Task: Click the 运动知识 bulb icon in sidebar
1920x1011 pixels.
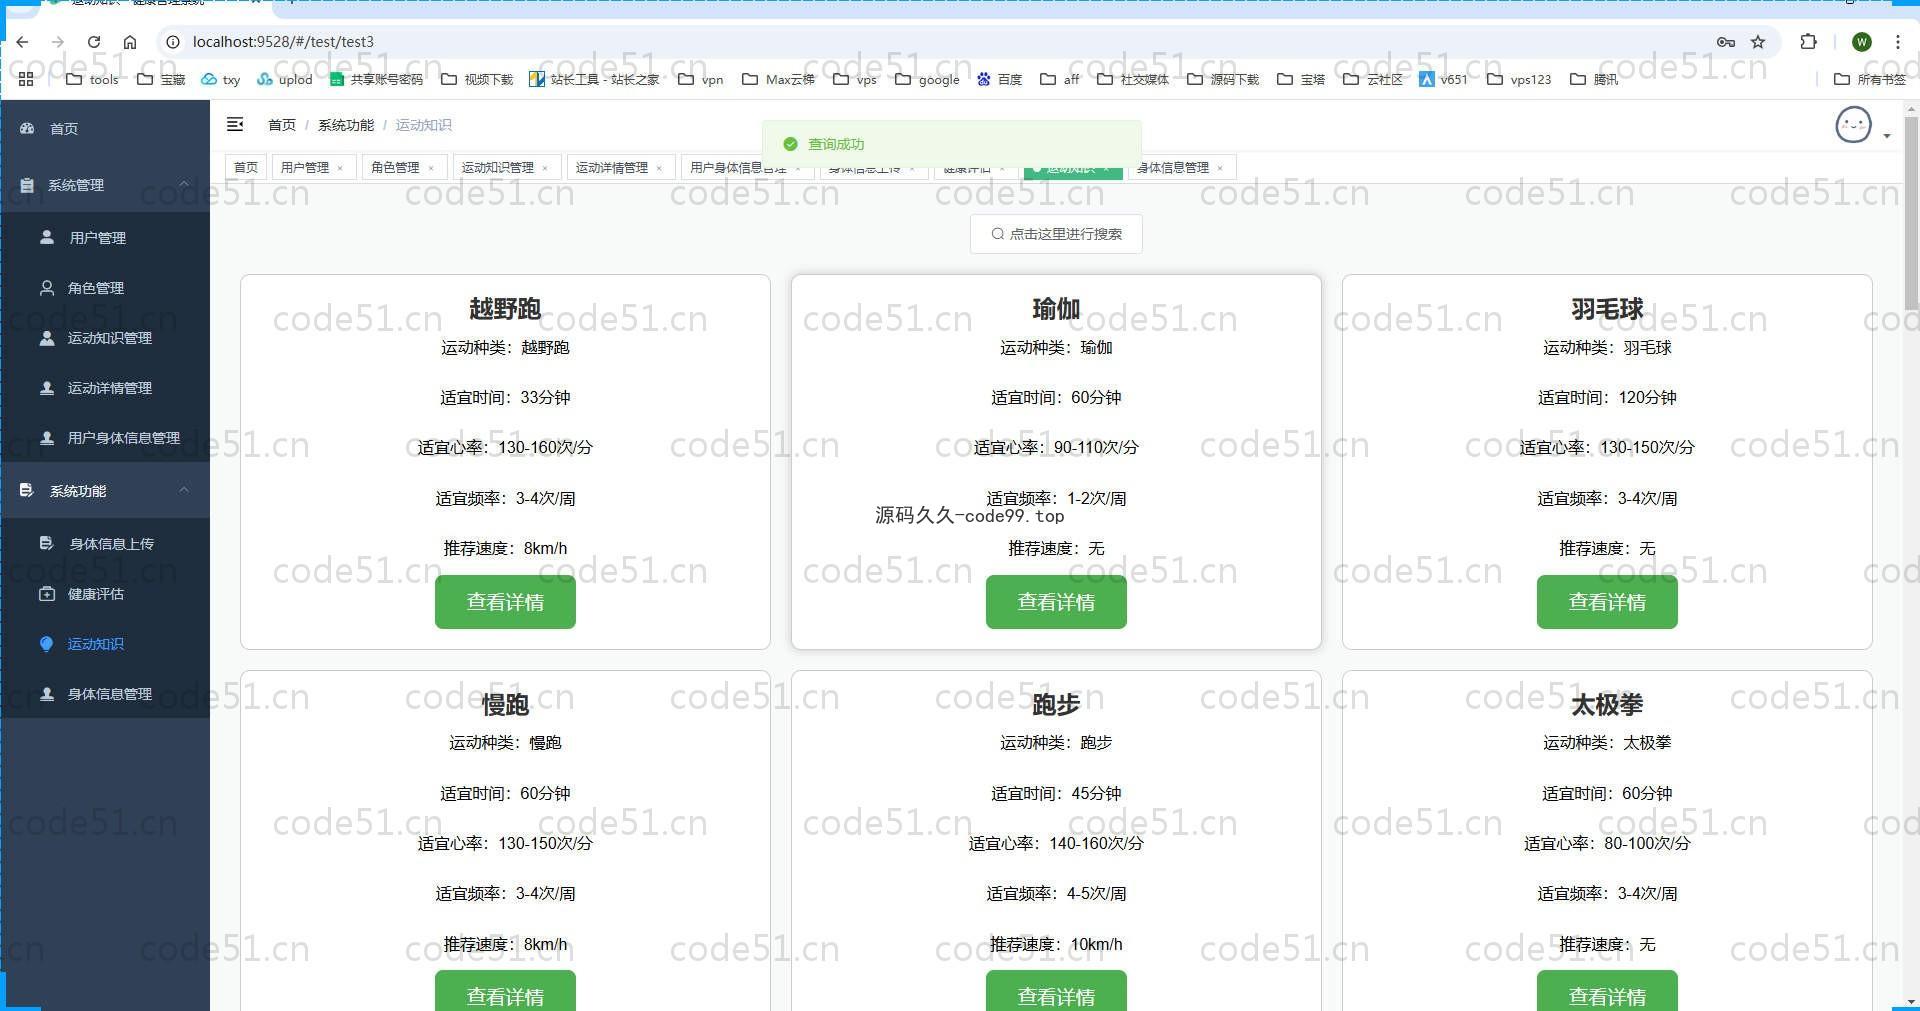Action: [x=46, y=643]
